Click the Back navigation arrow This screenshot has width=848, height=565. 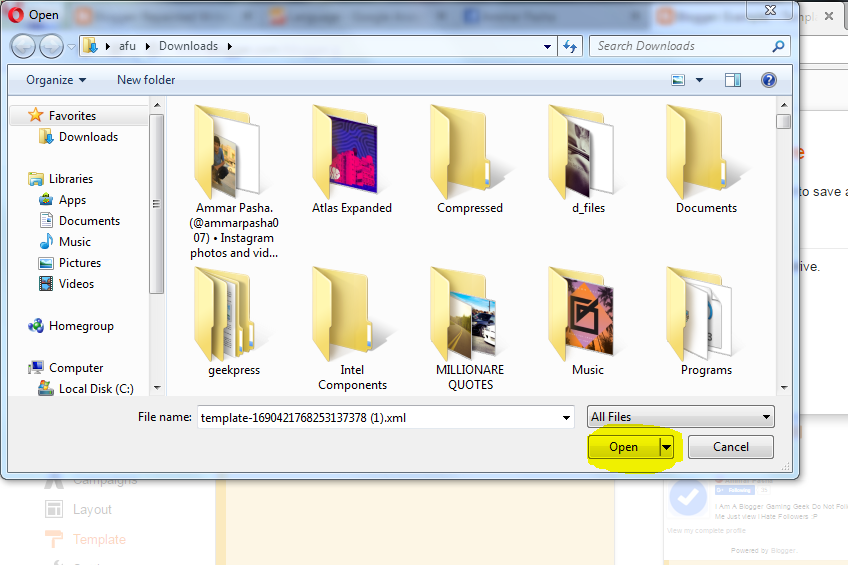click(x=23, y=46)
